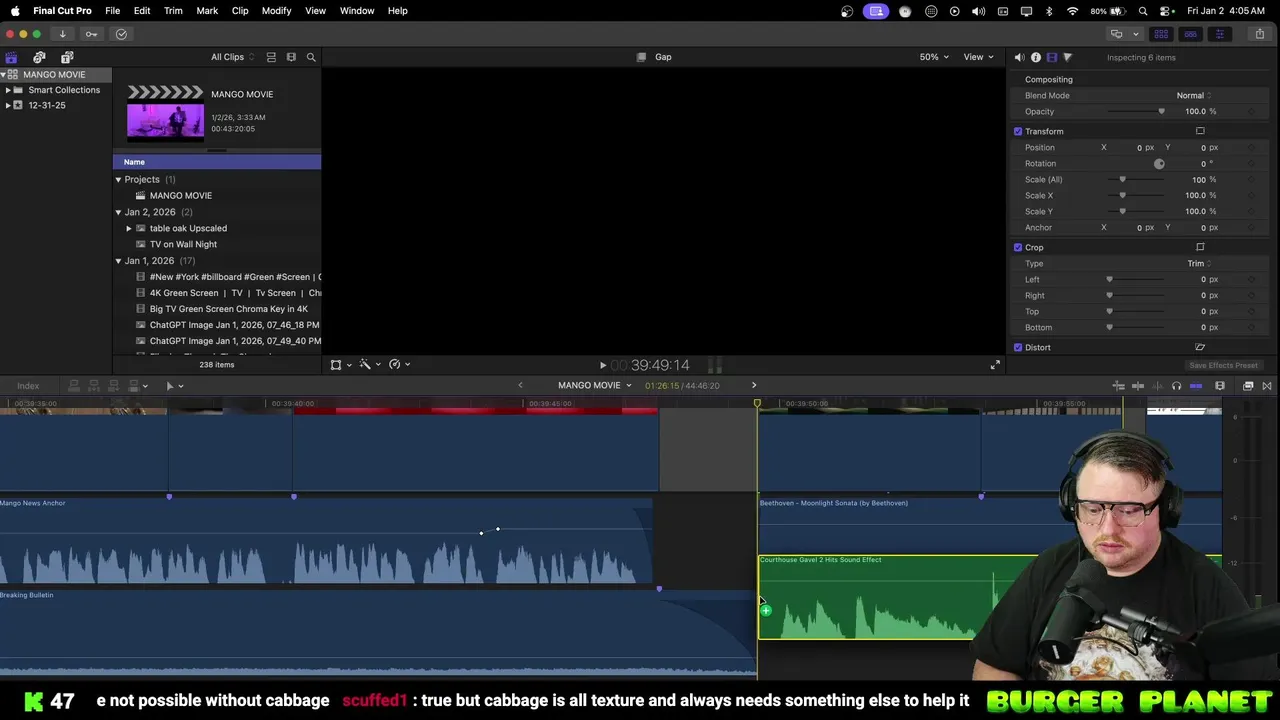1280x720 pixels.
Task: Collapse the Projects group triangle
Action: click(118, 180)
